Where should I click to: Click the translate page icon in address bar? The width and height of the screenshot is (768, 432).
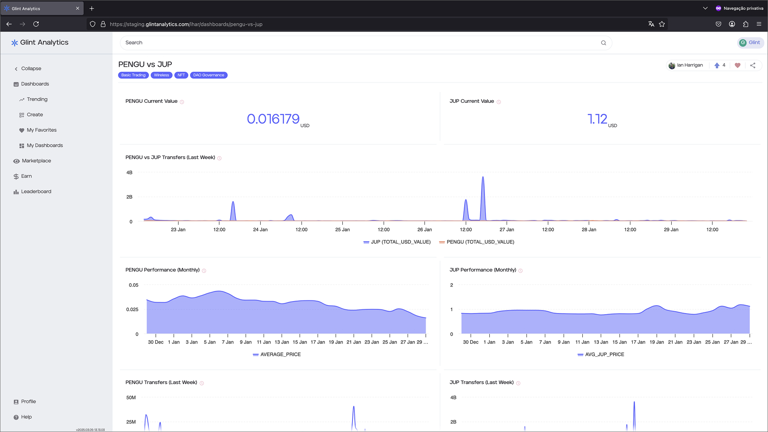coord(651,24)
